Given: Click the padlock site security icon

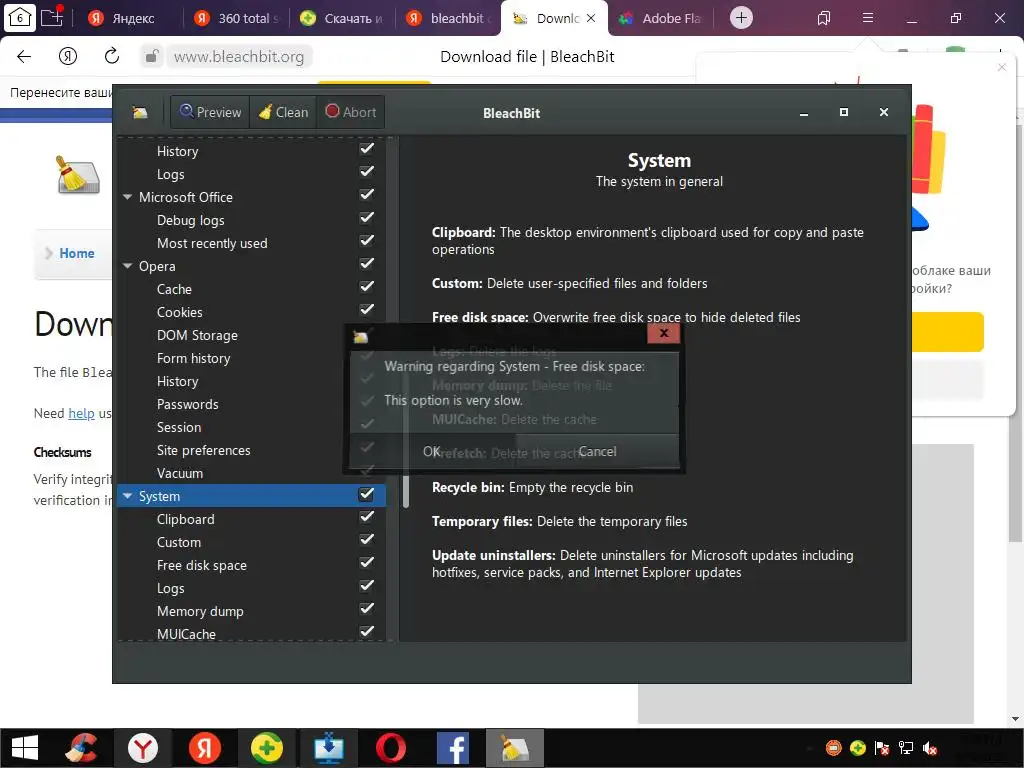Looking at the screenshot, I should (152, 56).
